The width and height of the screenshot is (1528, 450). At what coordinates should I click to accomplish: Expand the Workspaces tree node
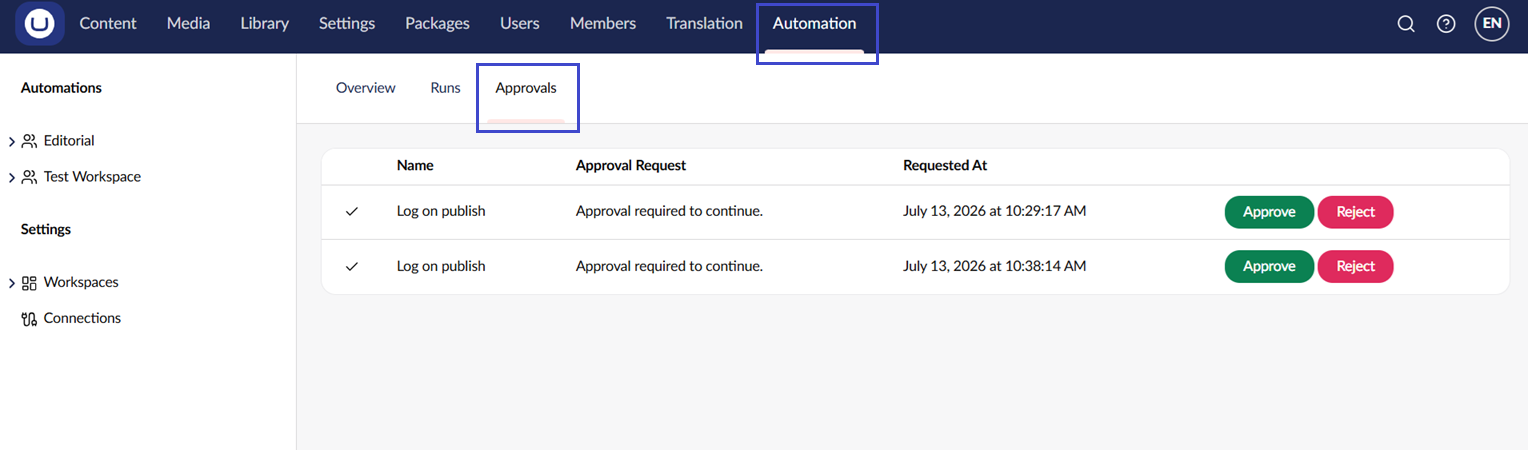(12, 284)
